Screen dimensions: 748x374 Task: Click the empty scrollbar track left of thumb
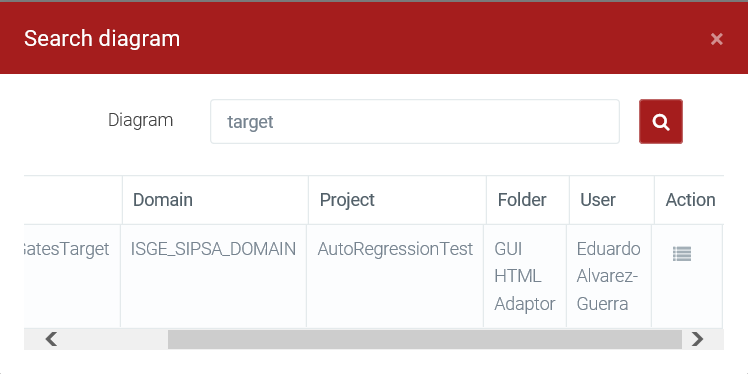click(114, 339)
